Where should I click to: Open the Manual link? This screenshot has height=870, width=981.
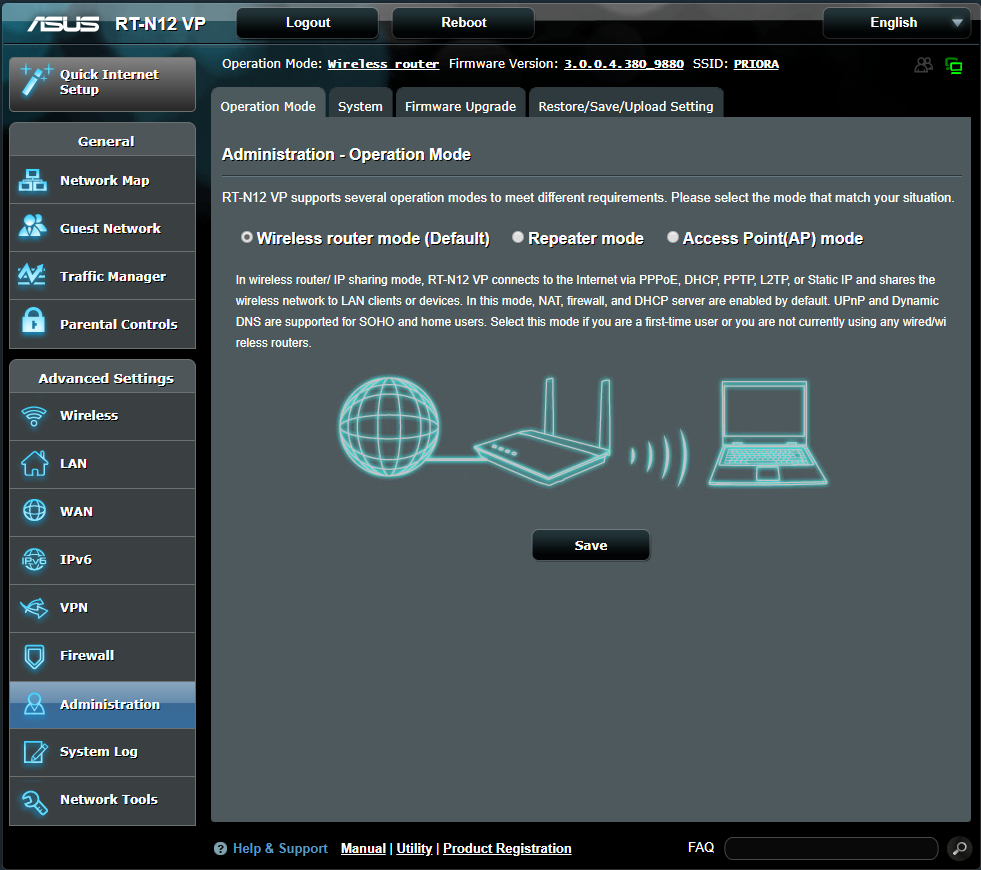363,849
